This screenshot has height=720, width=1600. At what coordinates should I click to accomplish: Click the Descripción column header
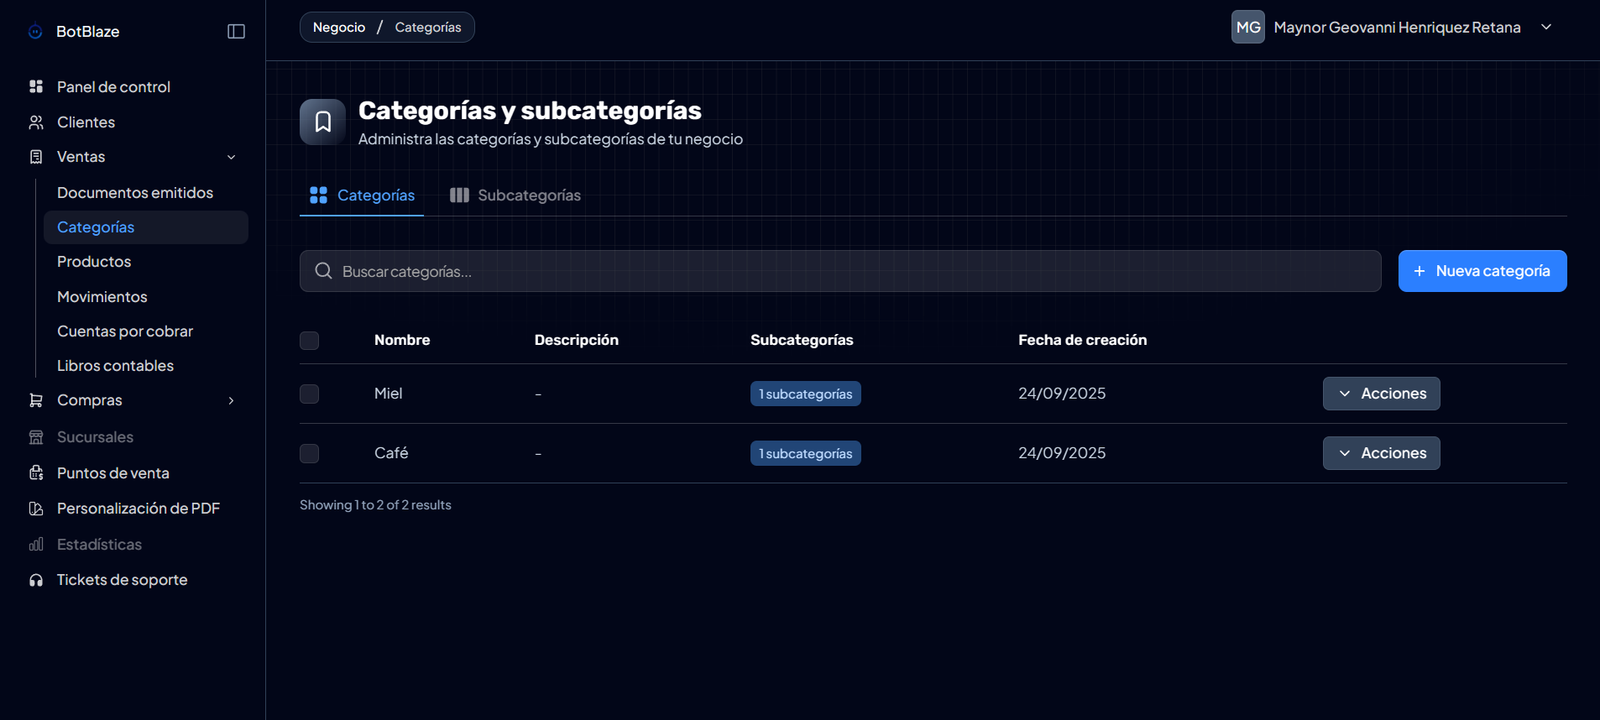click(x=576, y=340)
